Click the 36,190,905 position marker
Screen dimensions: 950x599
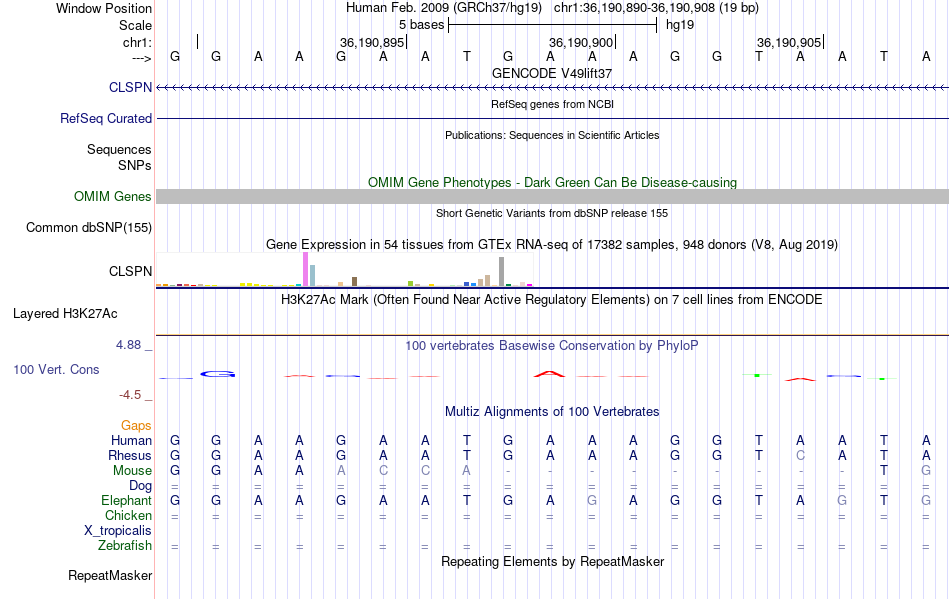point(791,42)
